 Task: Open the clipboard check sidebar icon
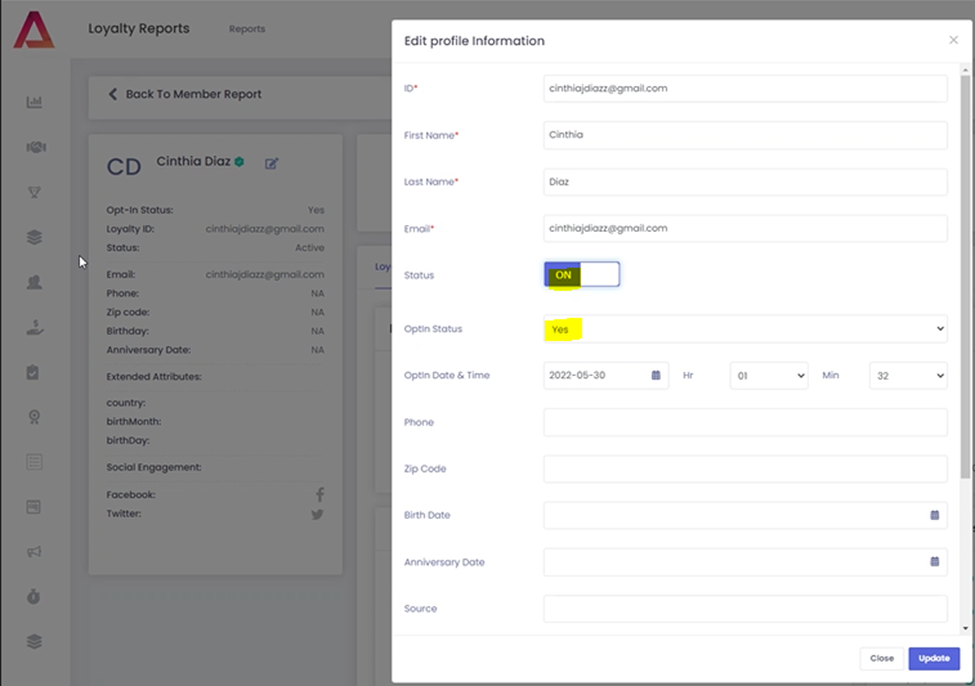coord(33,373)
